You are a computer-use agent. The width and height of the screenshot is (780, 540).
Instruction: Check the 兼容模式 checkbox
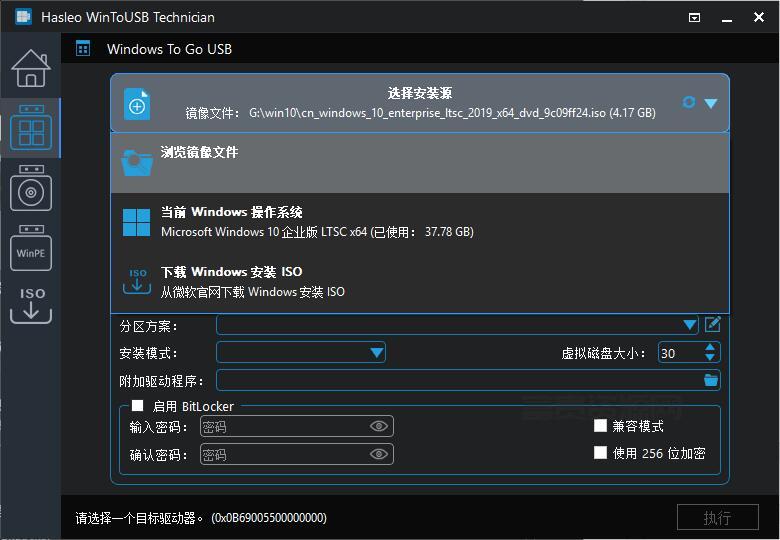600,426
